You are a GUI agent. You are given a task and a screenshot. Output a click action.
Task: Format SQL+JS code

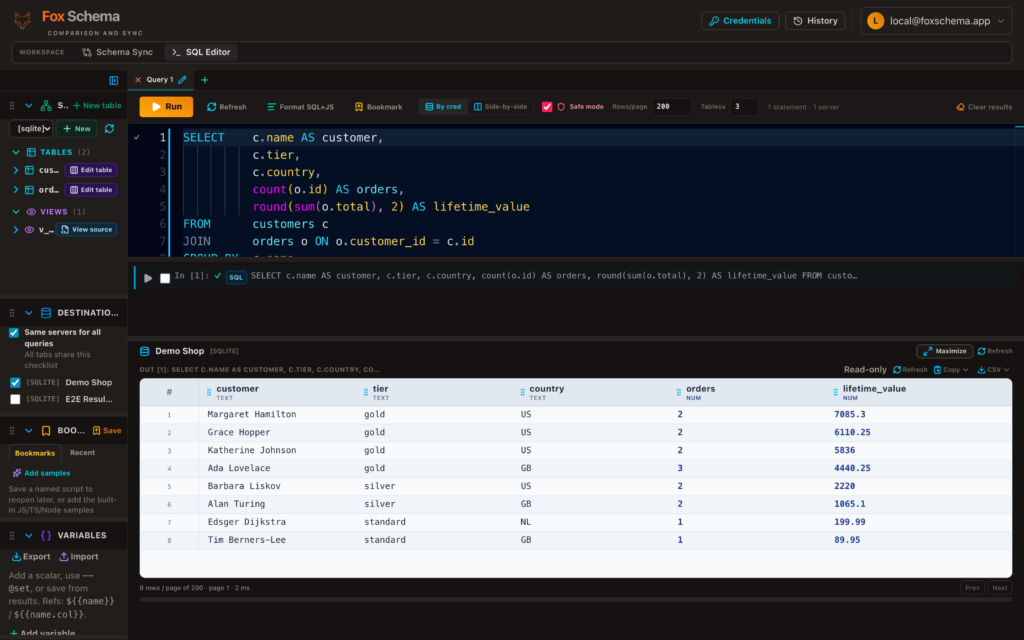pyautogui.click(x=300, y=106)
